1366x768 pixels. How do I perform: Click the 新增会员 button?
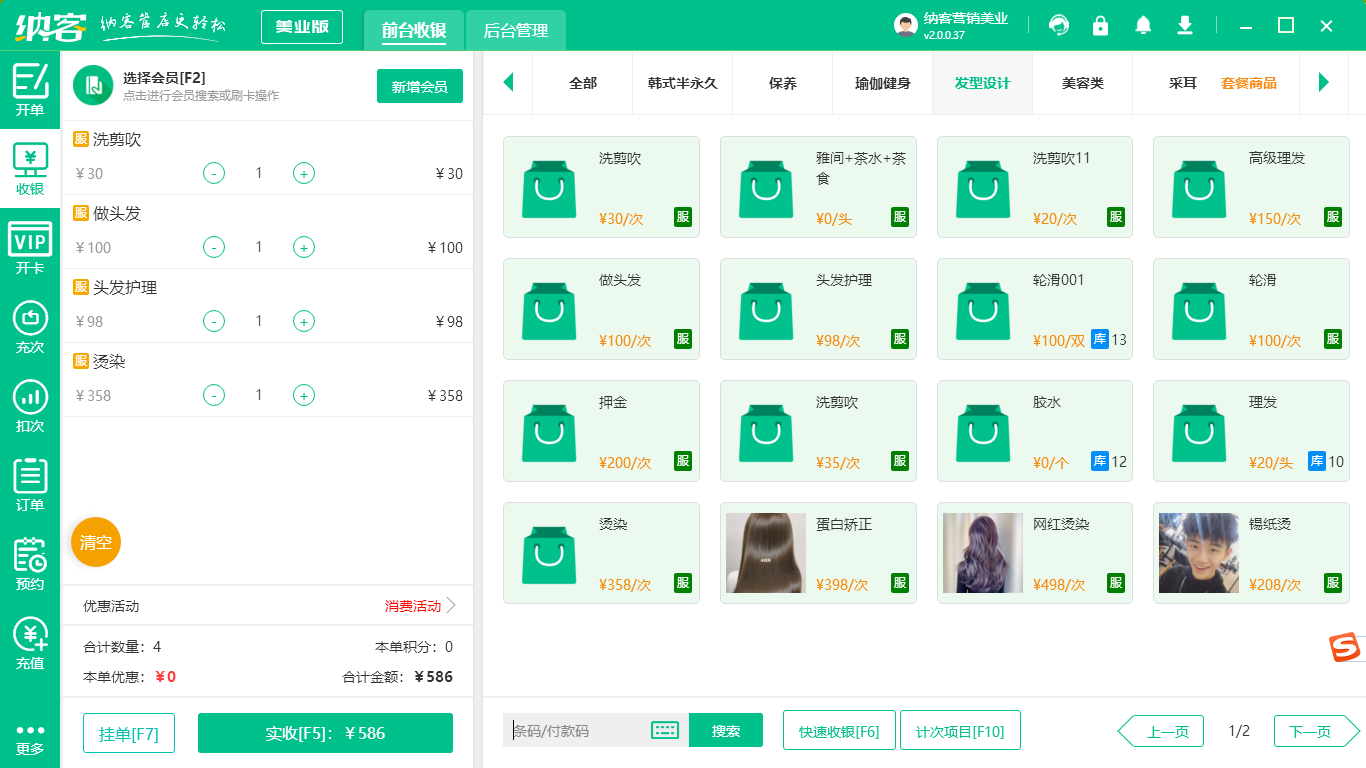click(x=419, y=87)
